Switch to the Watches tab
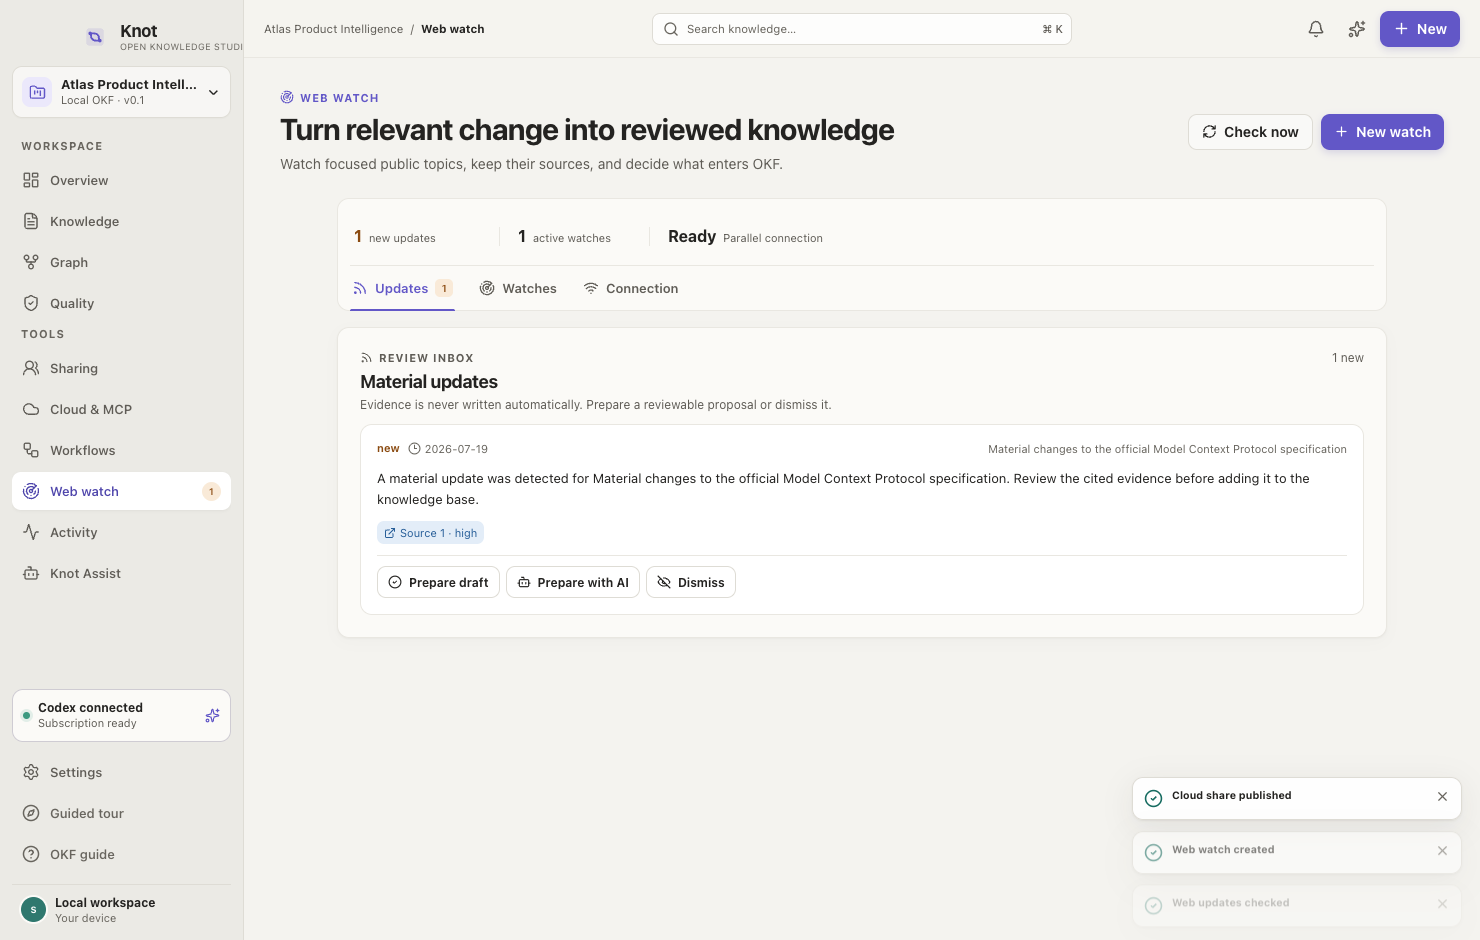1480x940 pixels. 518,288
